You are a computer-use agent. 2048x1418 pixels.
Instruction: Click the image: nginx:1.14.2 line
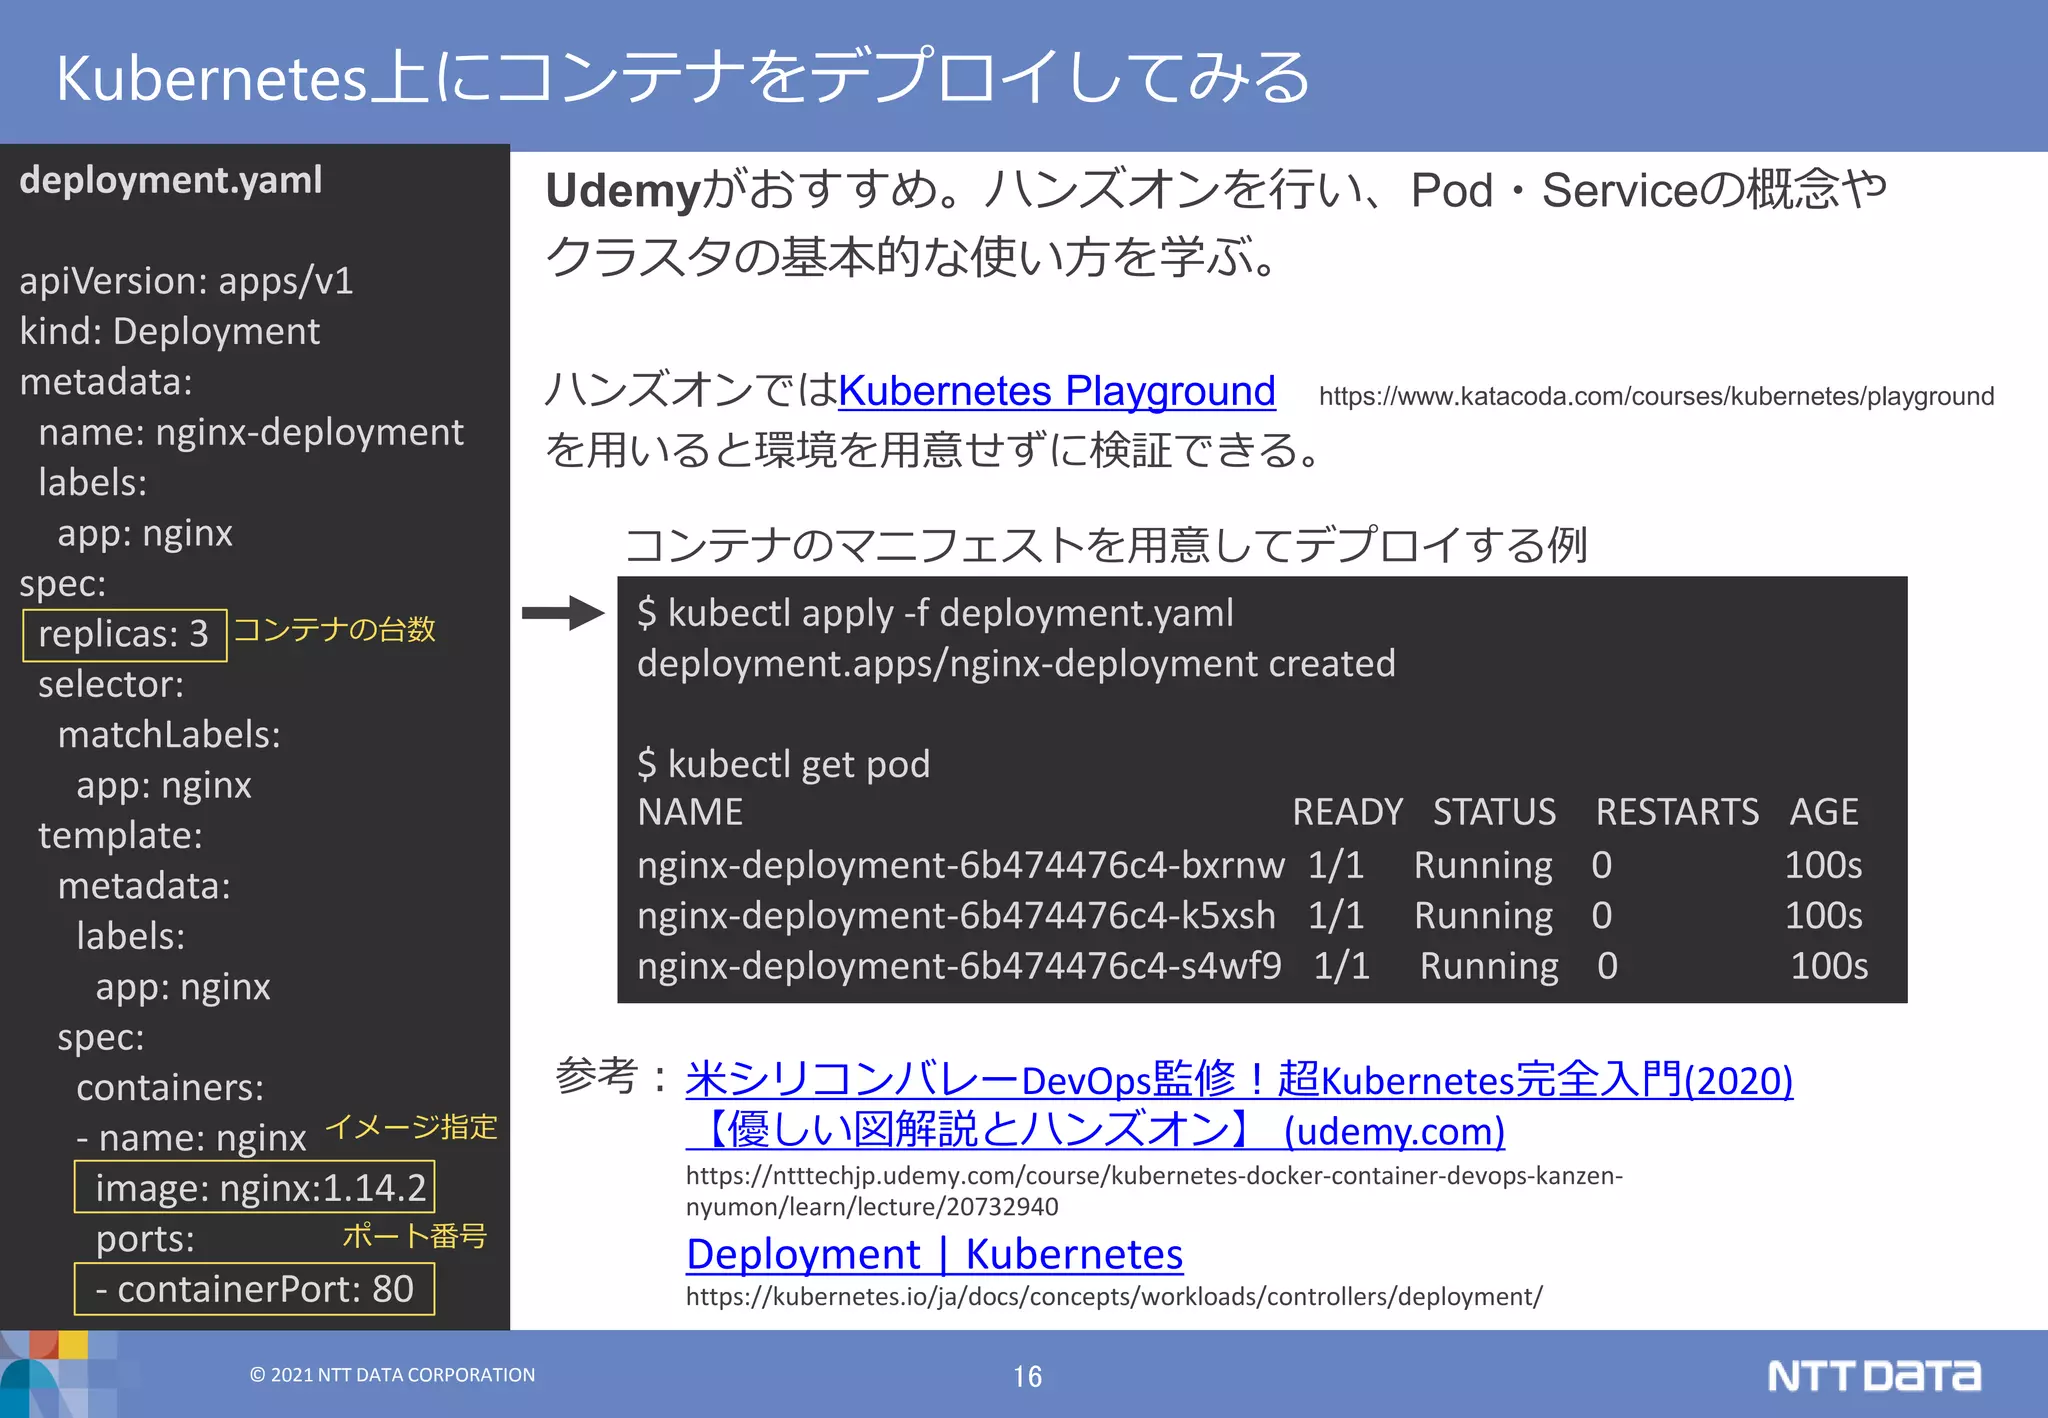tap(255, 1187)
